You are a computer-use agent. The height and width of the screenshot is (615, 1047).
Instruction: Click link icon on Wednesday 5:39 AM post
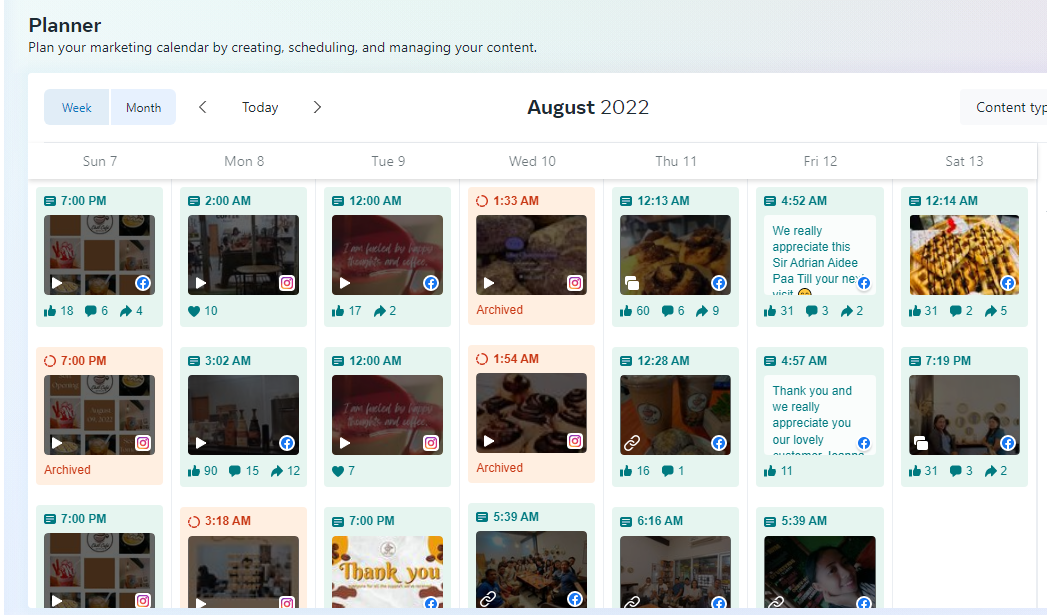[x=488, y=599]
